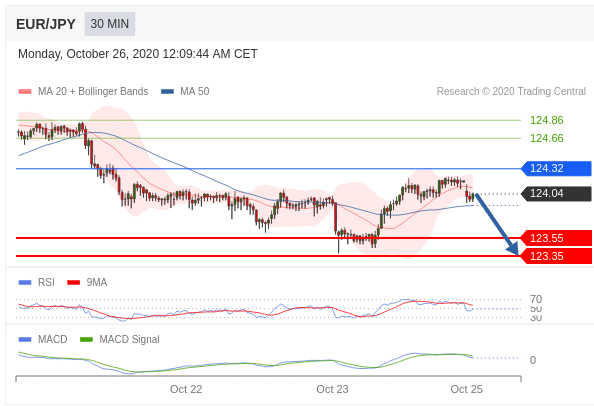Select the MA 20 + Bollinger Bands legend label
The height and width of the screenshot is (406, 594).
click(93, 91)
